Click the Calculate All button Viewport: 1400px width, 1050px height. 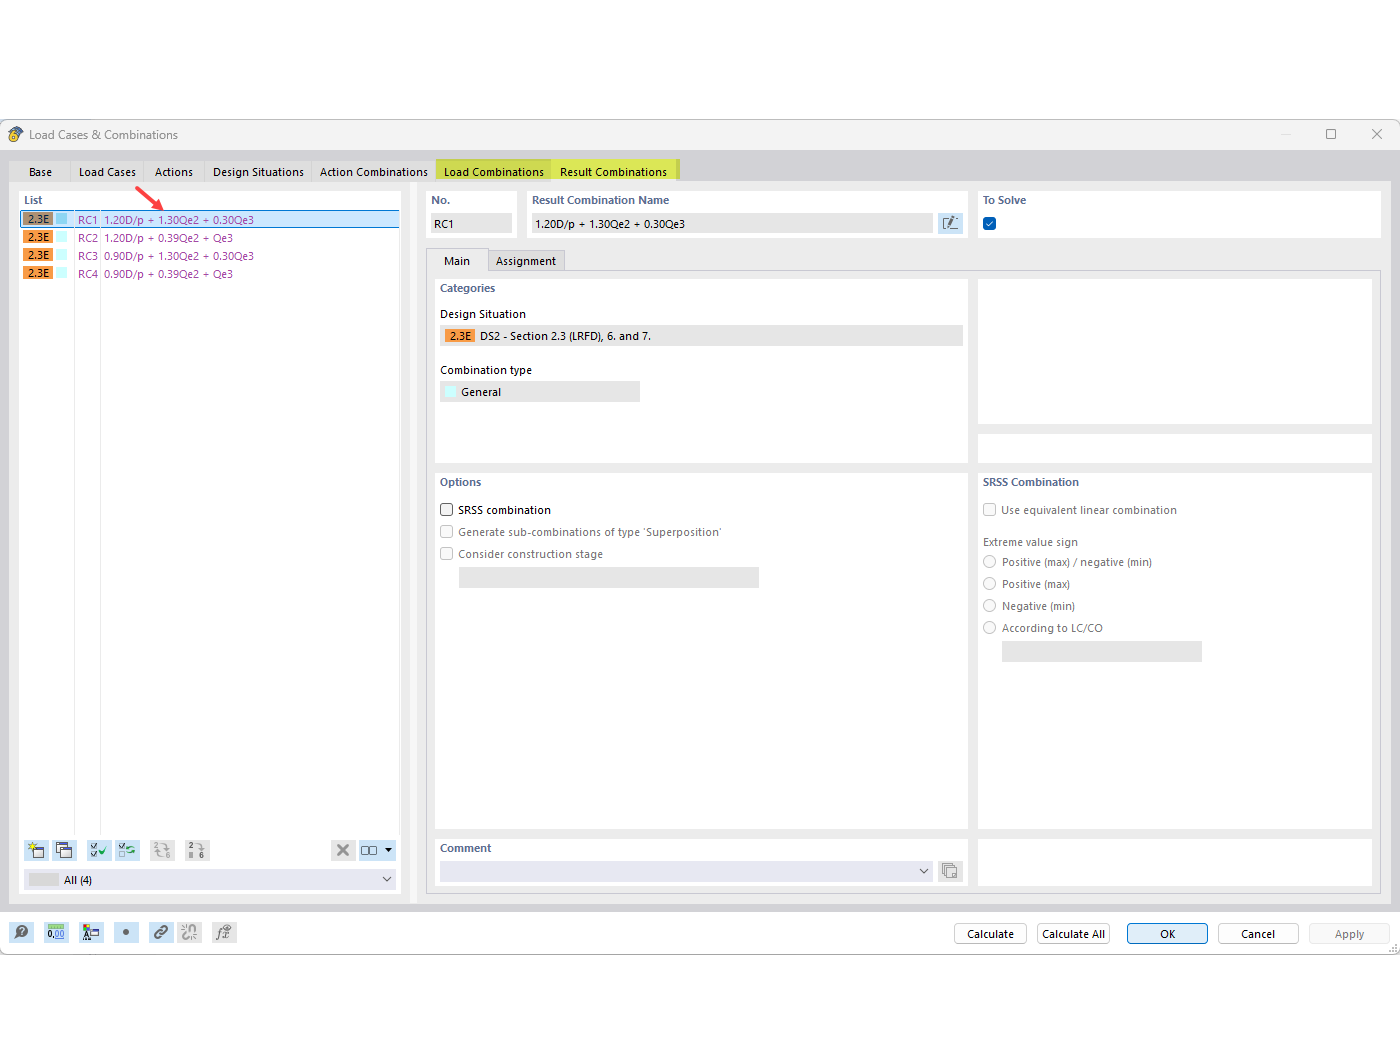coord(1073,934)
